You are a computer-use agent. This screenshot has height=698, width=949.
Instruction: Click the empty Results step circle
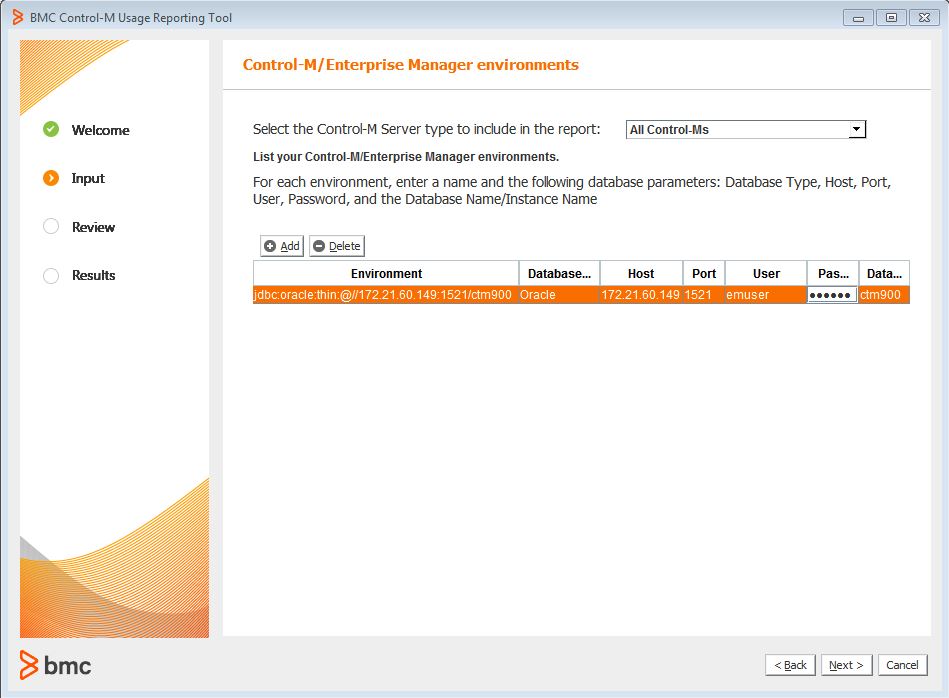51,275
